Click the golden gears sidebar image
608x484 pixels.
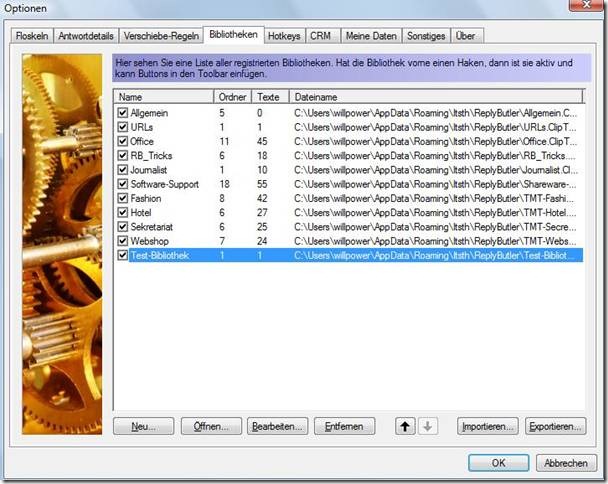coord(62,244)
